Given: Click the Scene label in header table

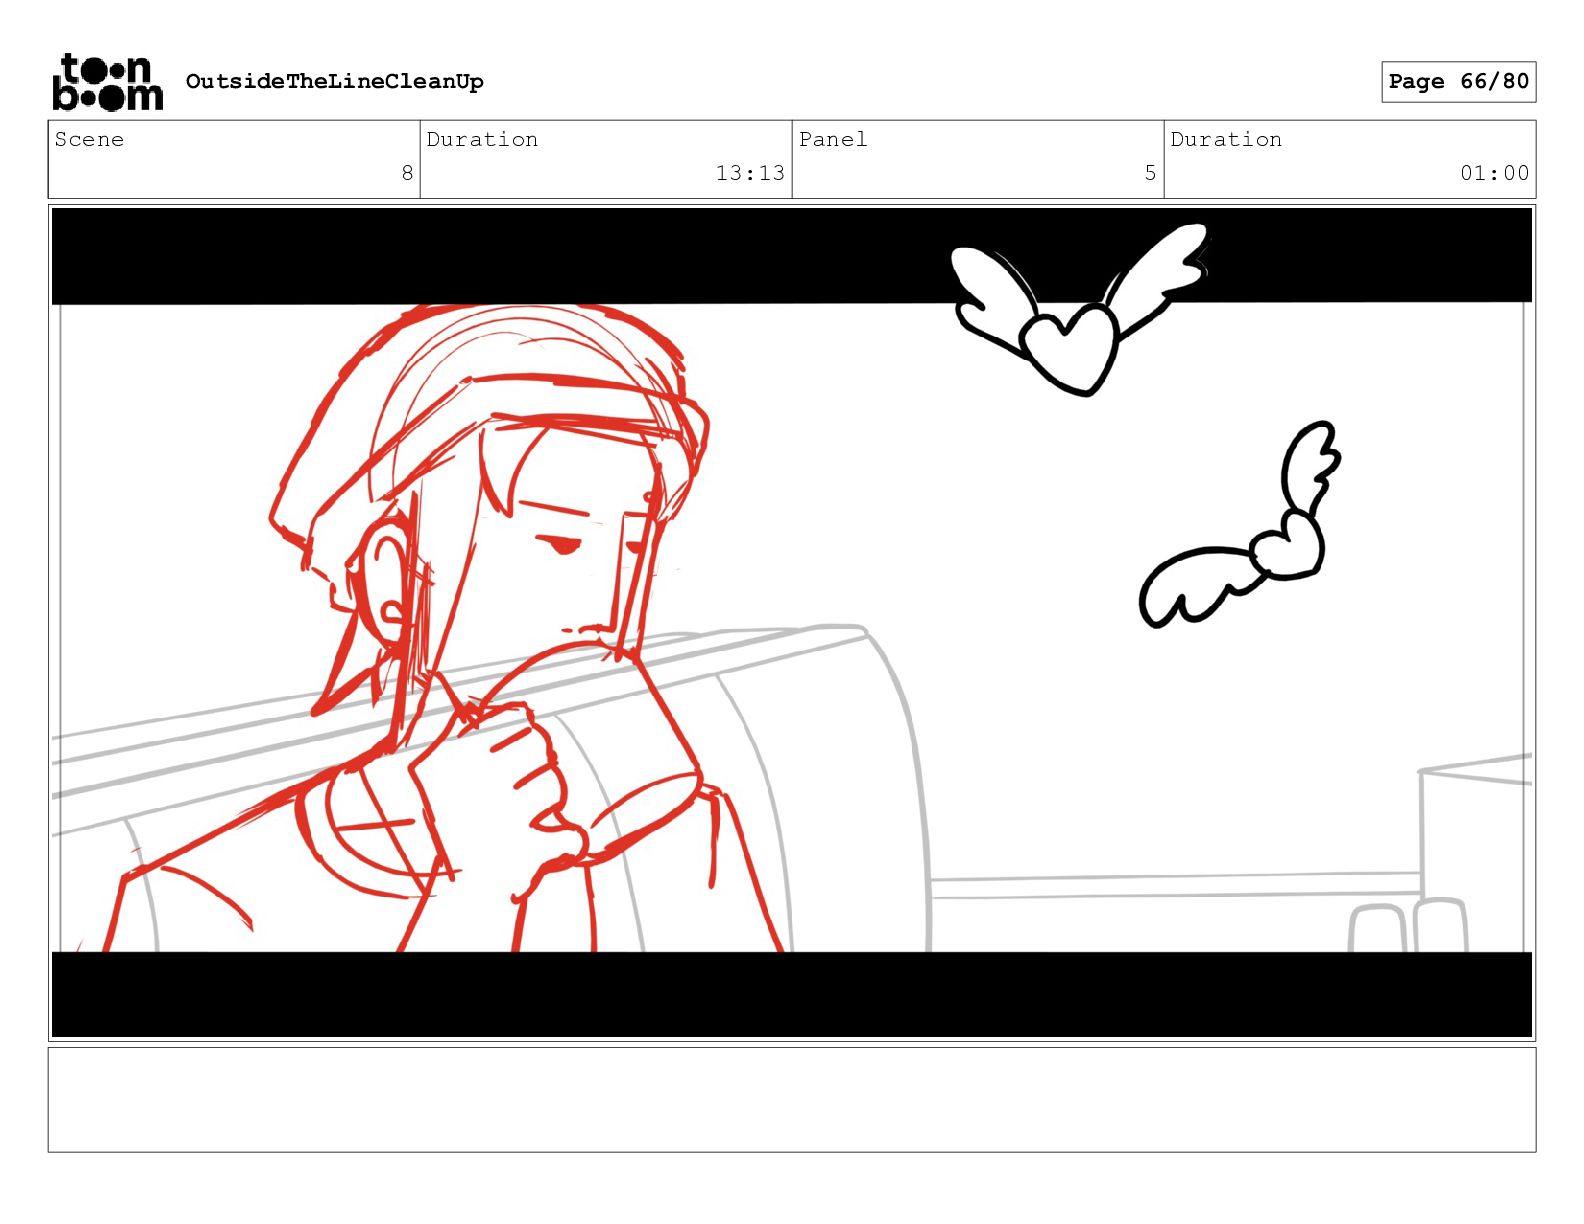Looking at the screenshot, I should (89, 139).
